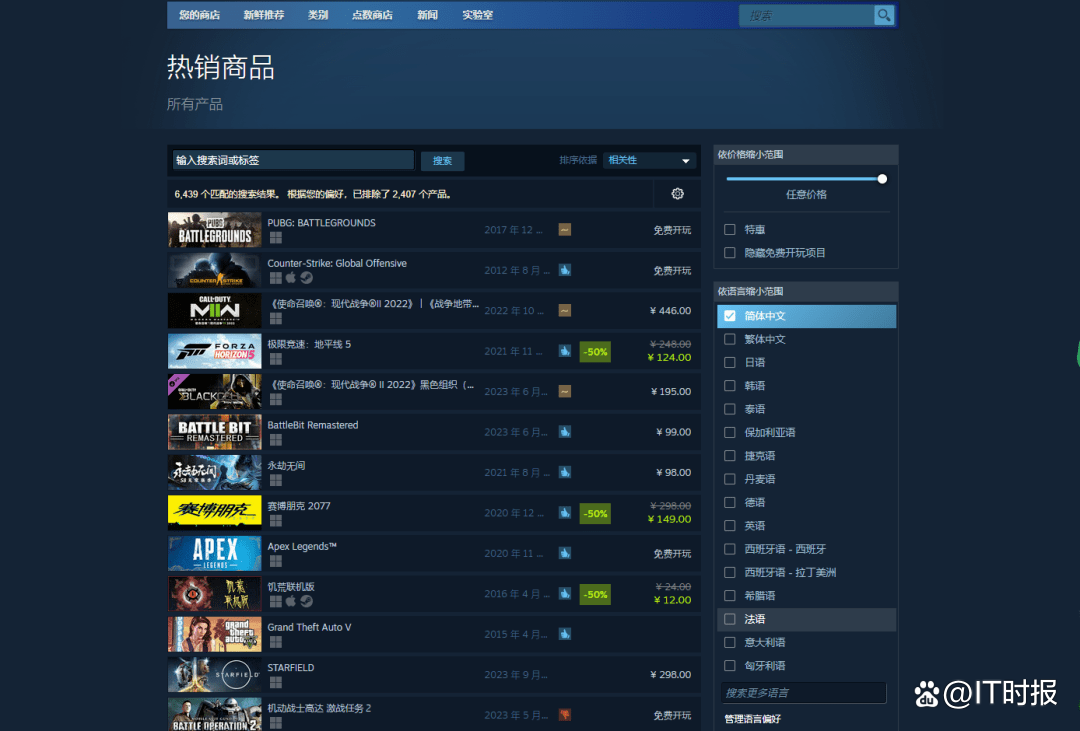Click the 搜索更多语言 input field

(x=803, y=692)
